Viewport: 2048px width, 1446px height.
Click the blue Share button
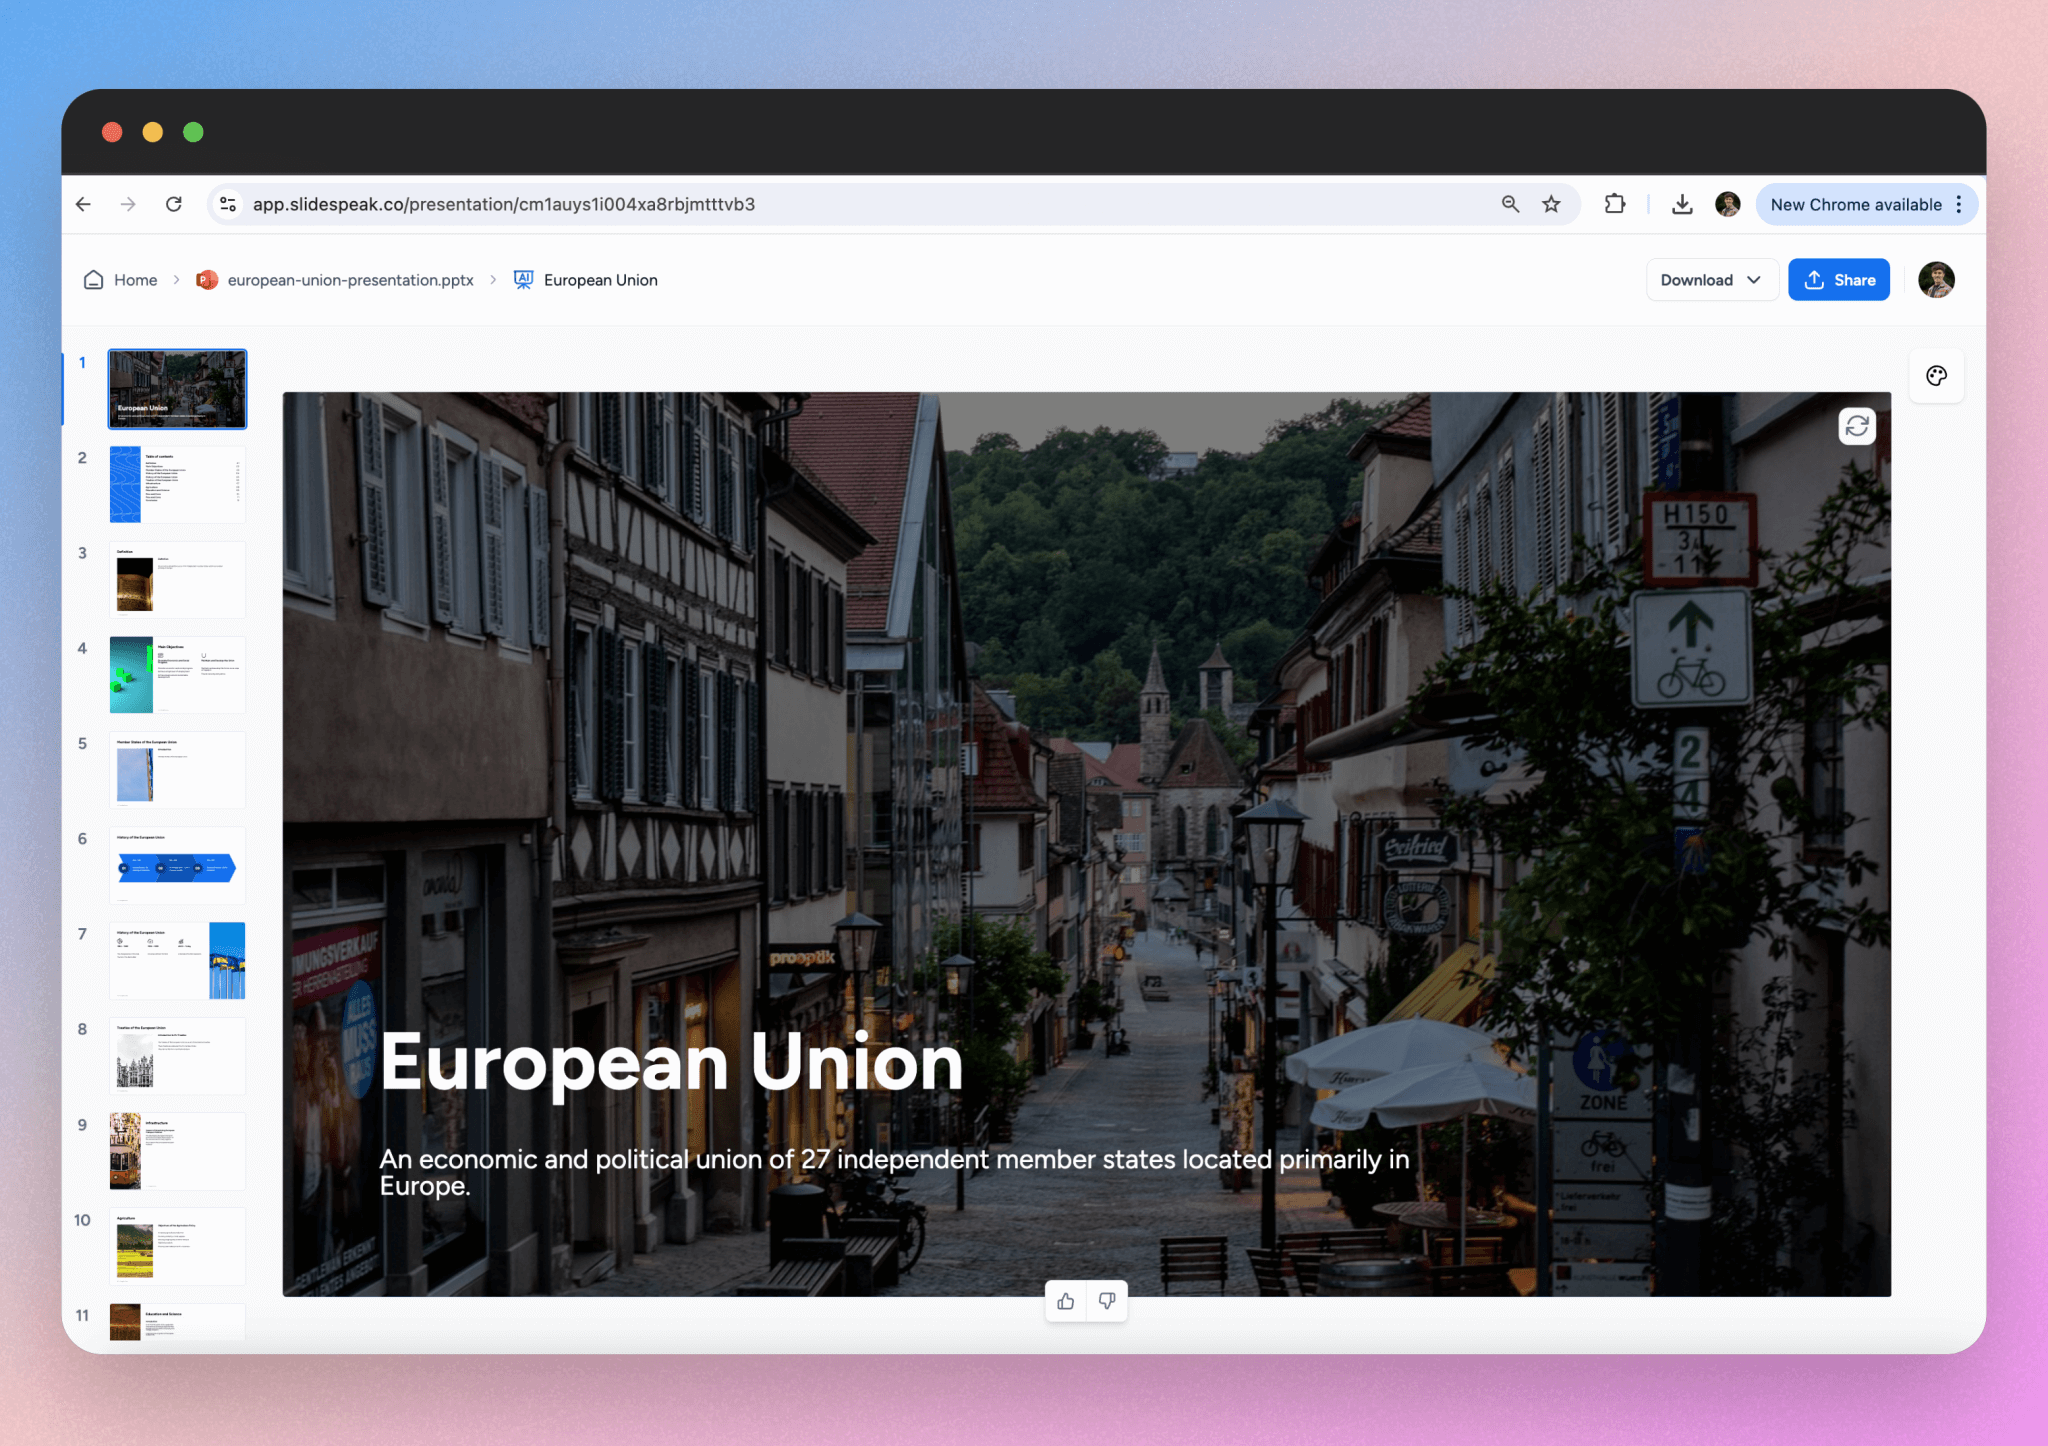coord(1839,280)
